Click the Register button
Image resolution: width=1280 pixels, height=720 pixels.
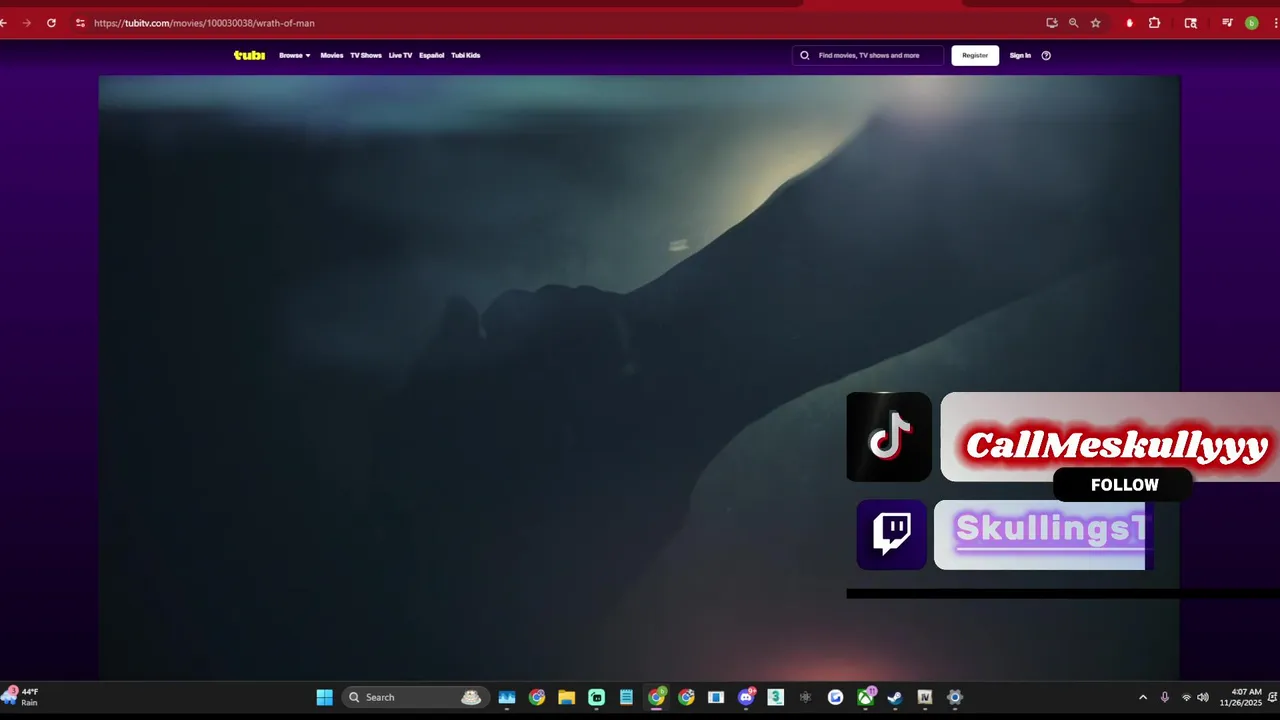tap(975, 55)
